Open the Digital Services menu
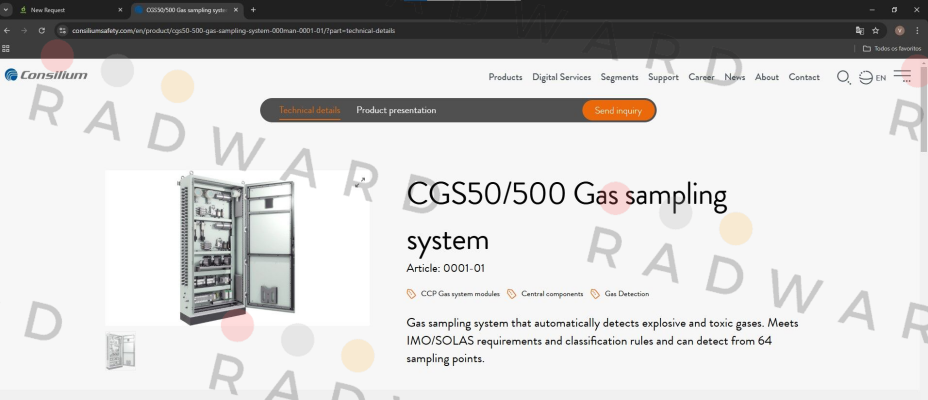928x400 pixels. pyautogui.click(x=561, y=77)
